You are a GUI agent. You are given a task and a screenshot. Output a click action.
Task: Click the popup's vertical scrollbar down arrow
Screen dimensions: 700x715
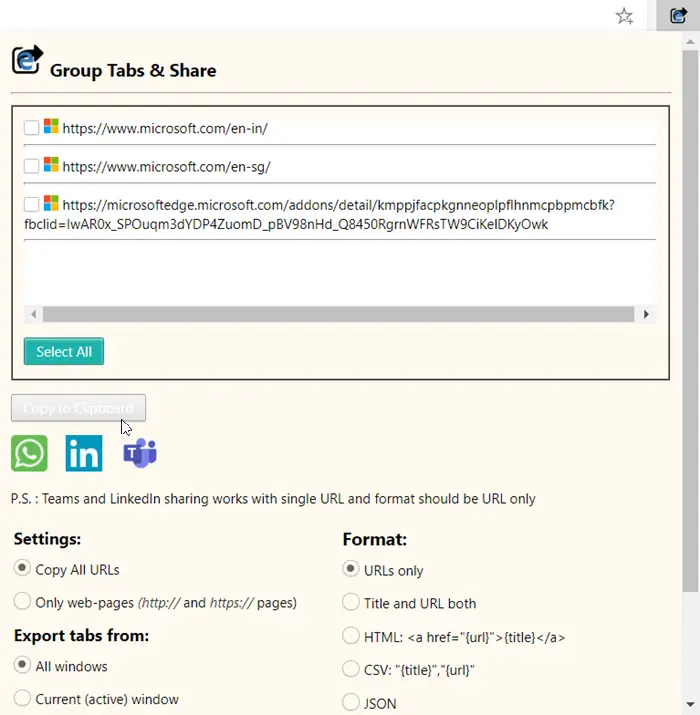coord(690,705)
